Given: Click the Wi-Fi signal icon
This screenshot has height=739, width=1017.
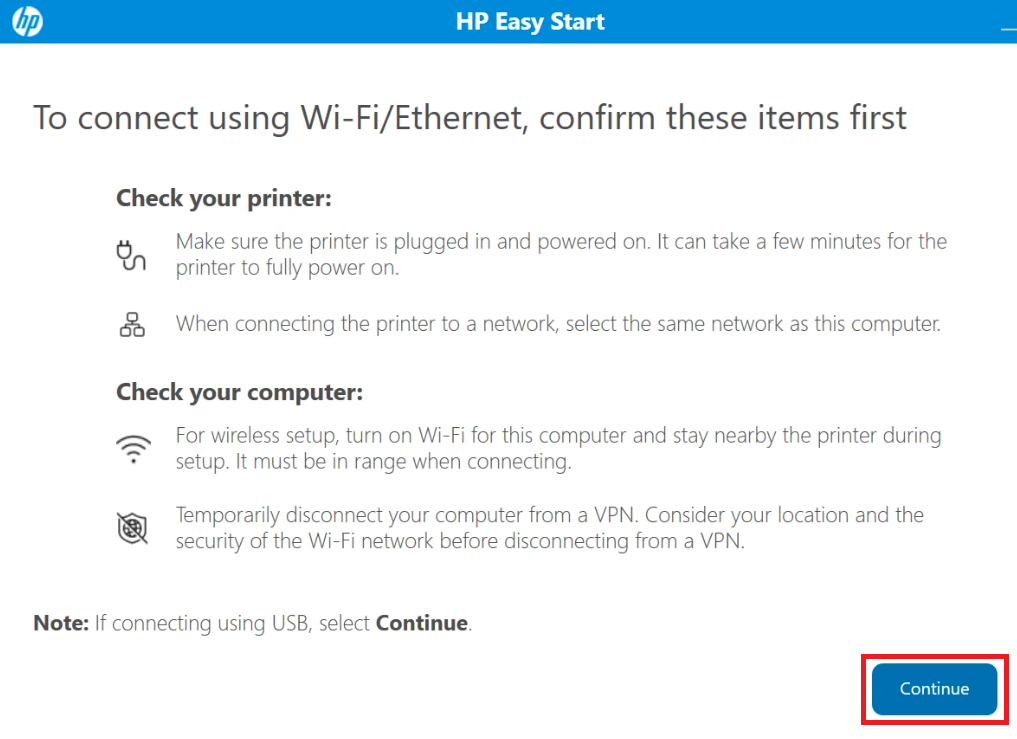Looking at the screenshot, I should [134, 448].
